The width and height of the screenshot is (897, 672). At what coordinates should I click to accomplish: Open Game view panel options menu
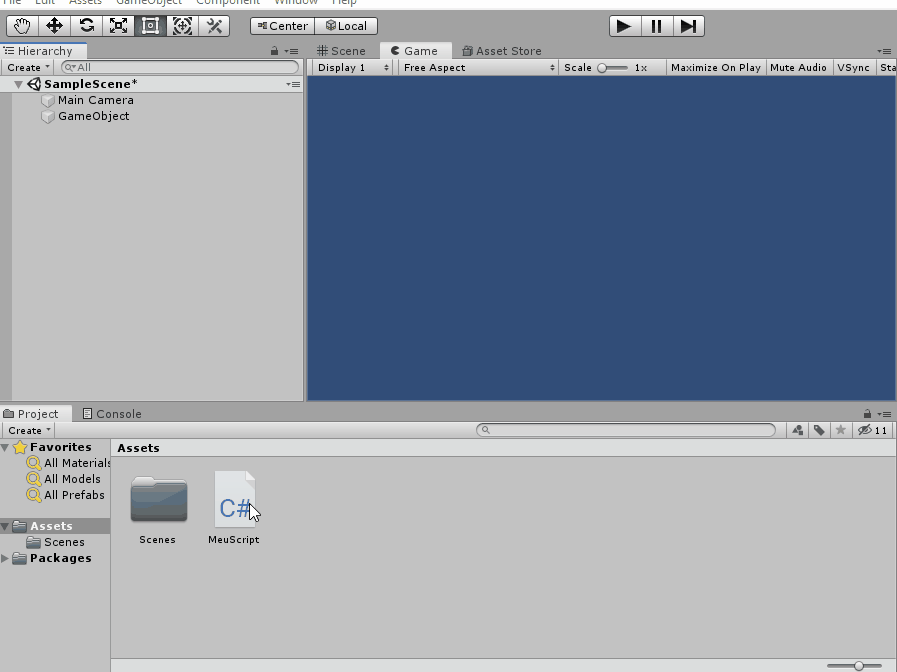884,51
